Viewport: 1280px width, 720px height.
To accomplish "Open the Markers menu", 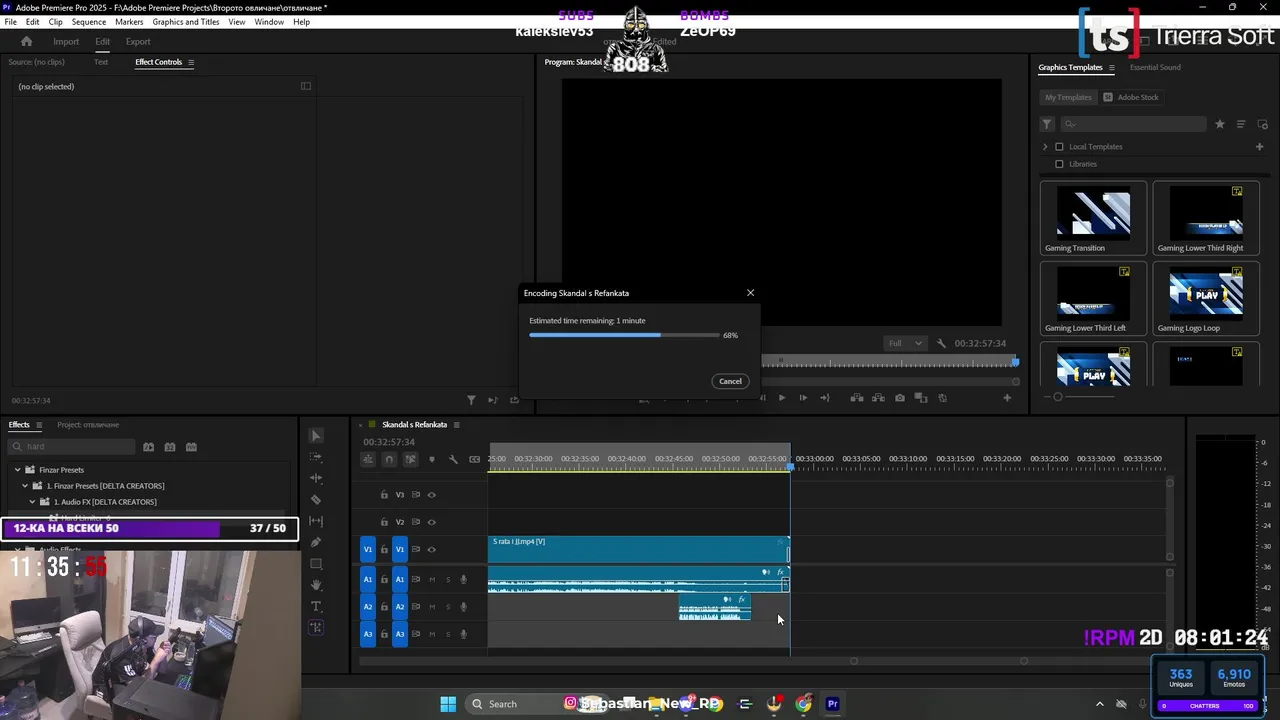I will [129, 22].
